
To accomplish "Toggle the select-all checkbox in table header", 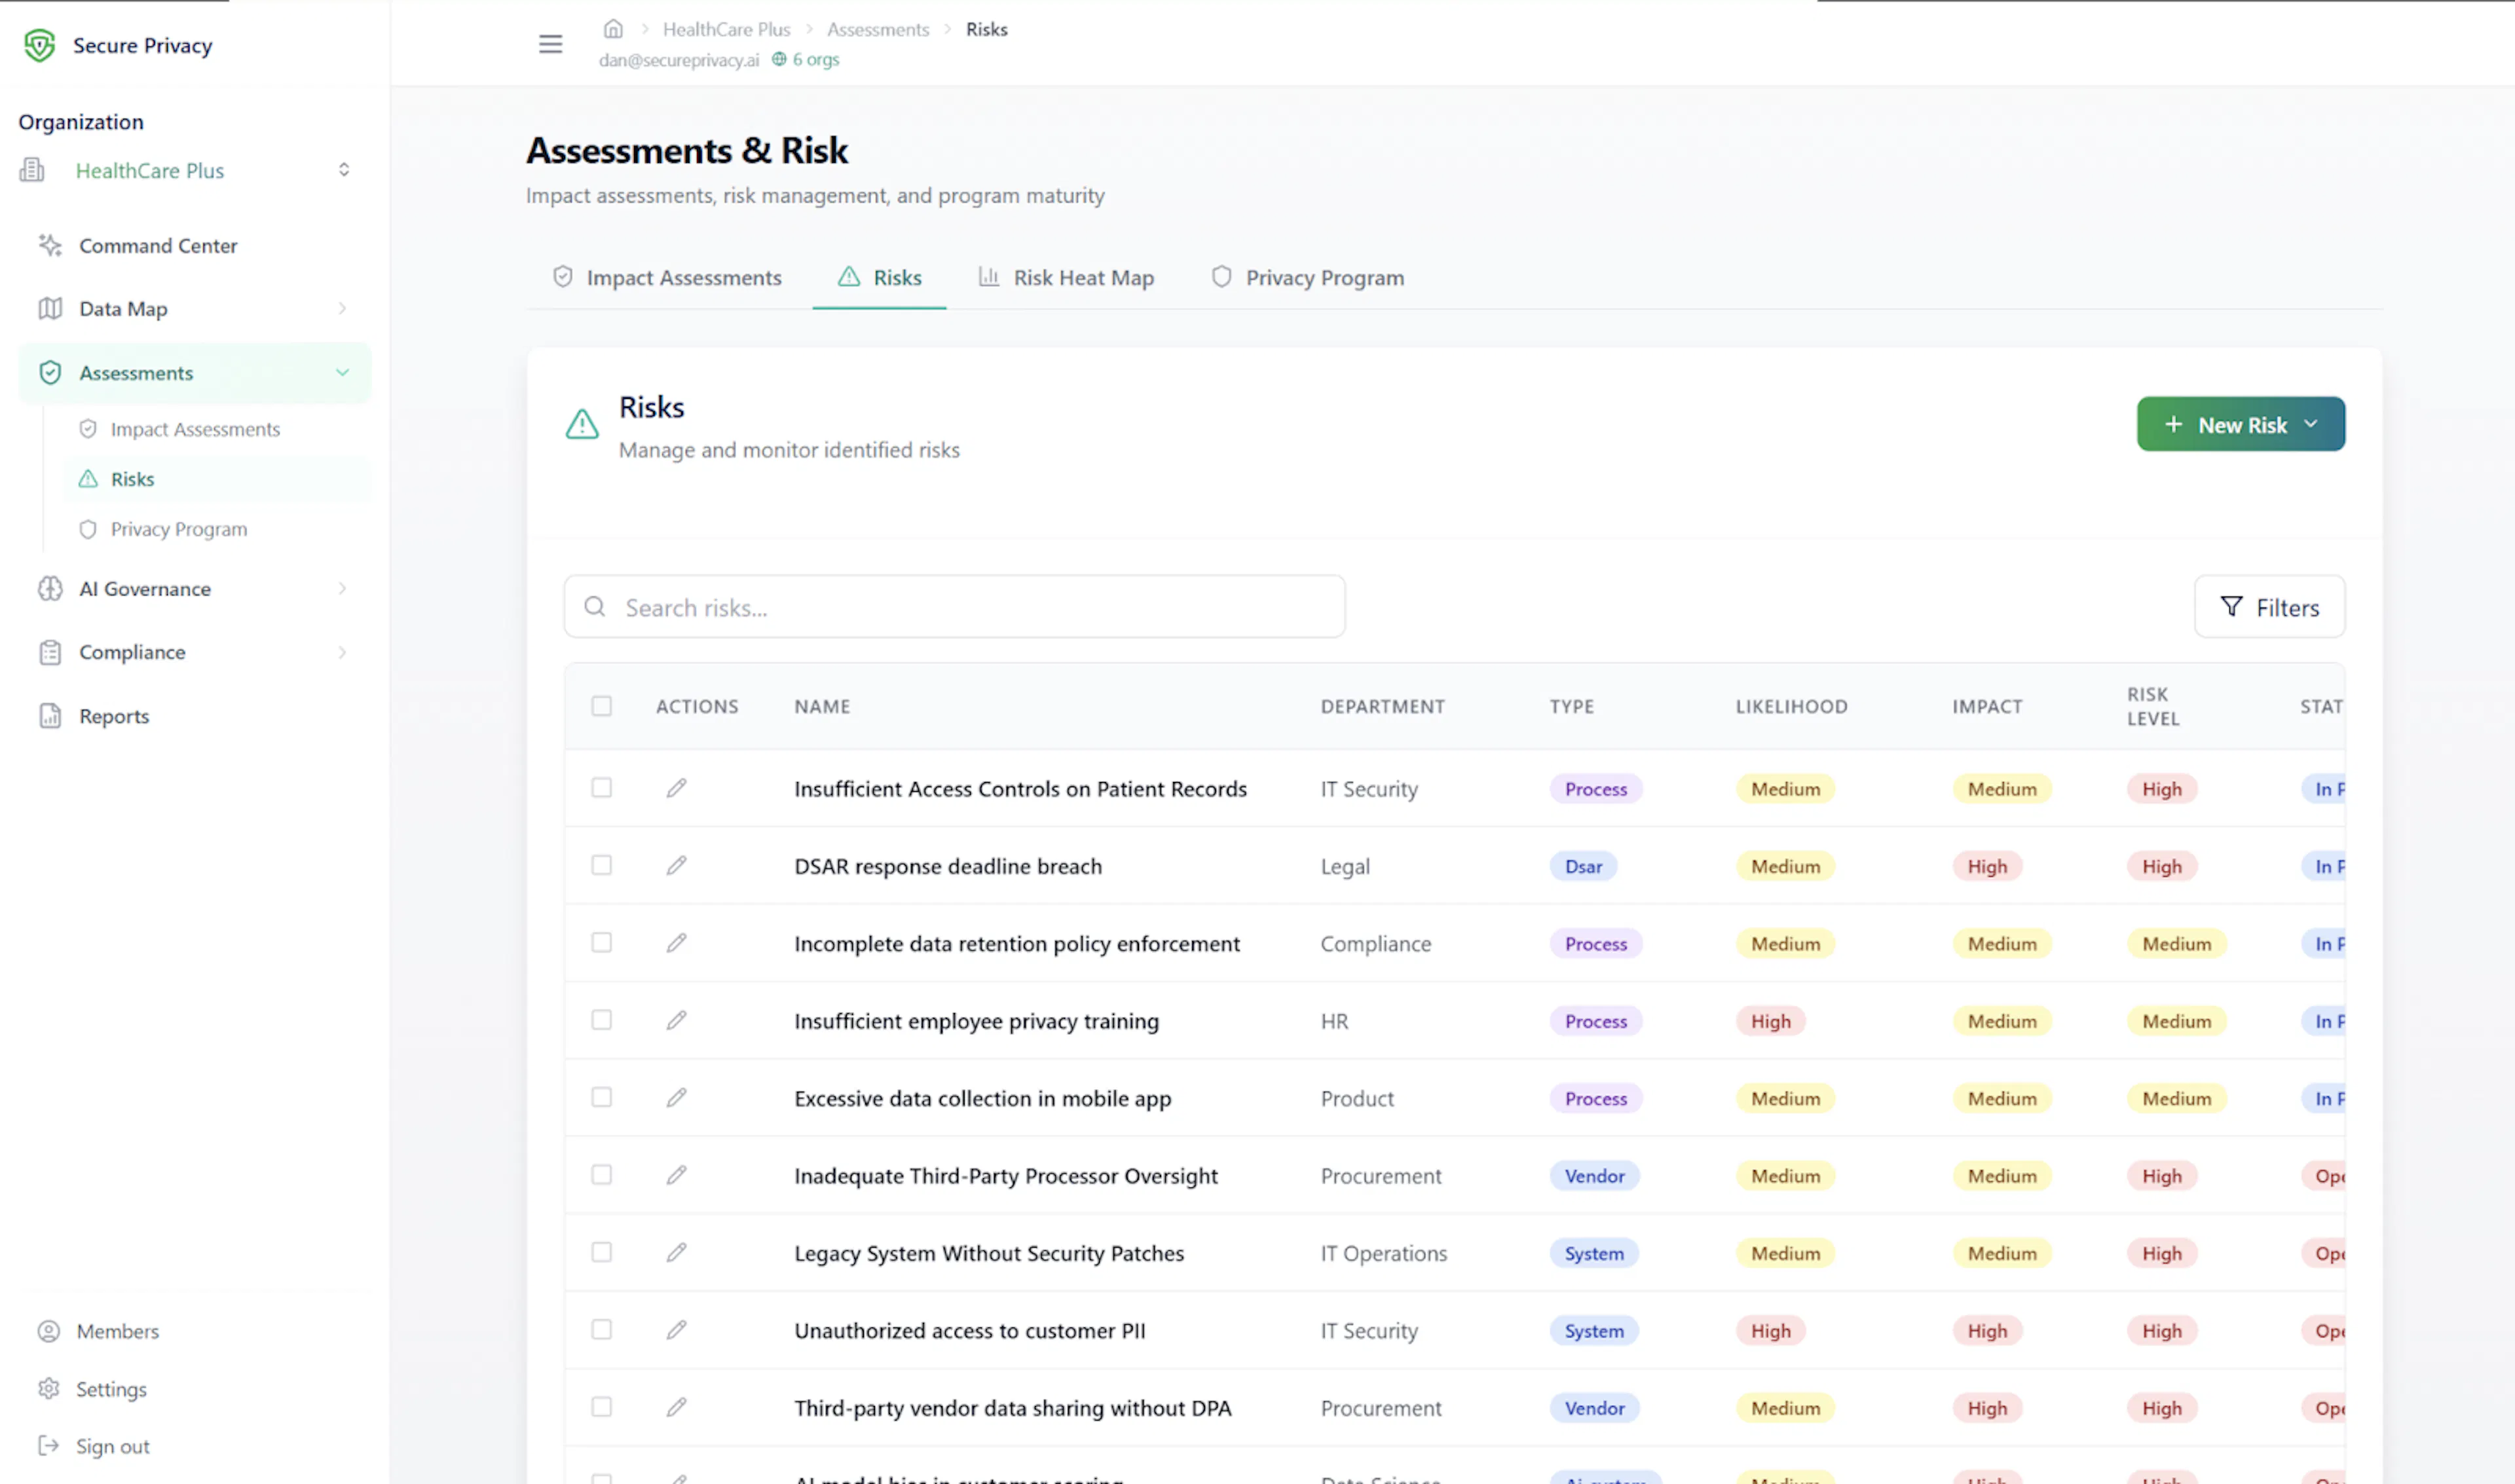I will tap(601, 706).
